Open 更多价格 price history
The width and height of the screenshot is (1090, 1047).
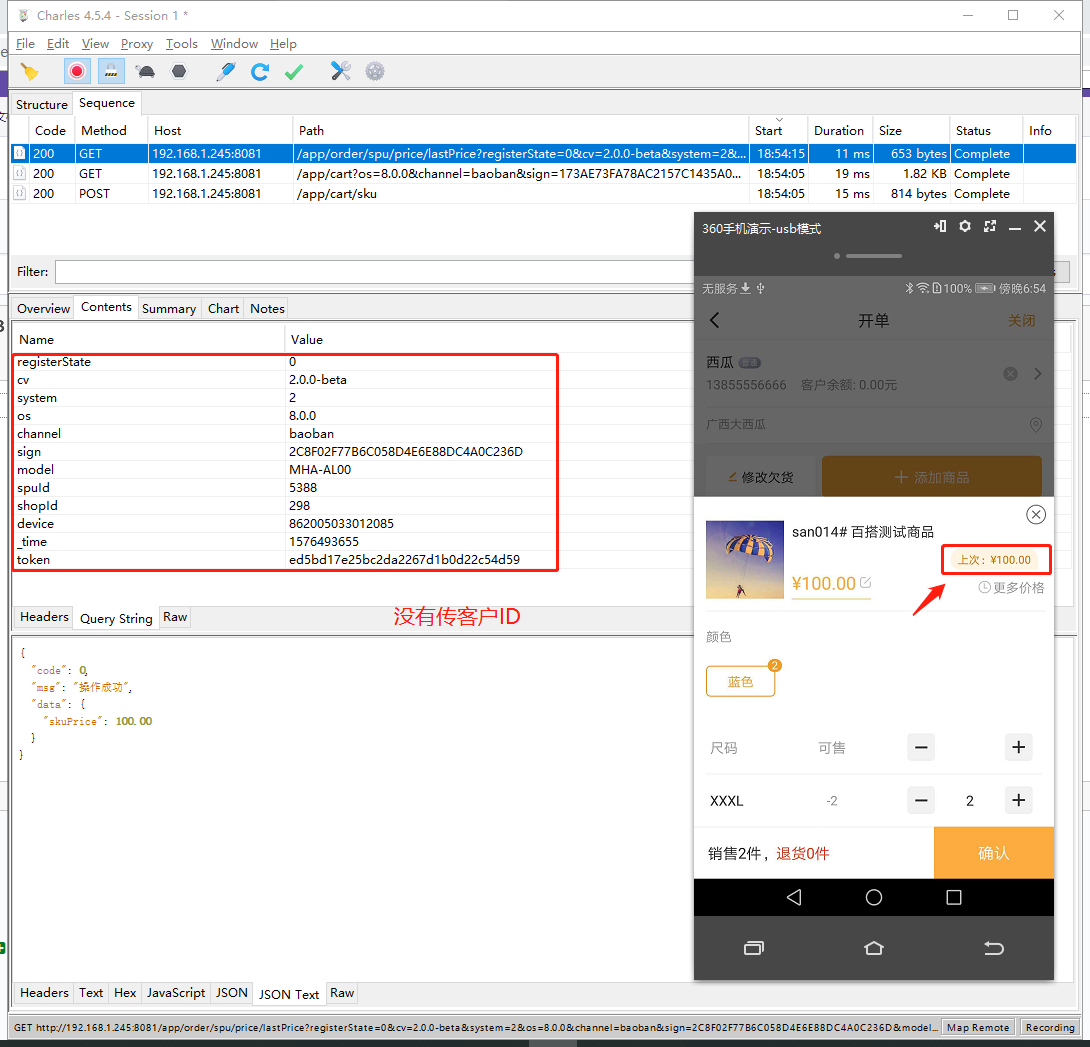click(x=1011, y=587)
